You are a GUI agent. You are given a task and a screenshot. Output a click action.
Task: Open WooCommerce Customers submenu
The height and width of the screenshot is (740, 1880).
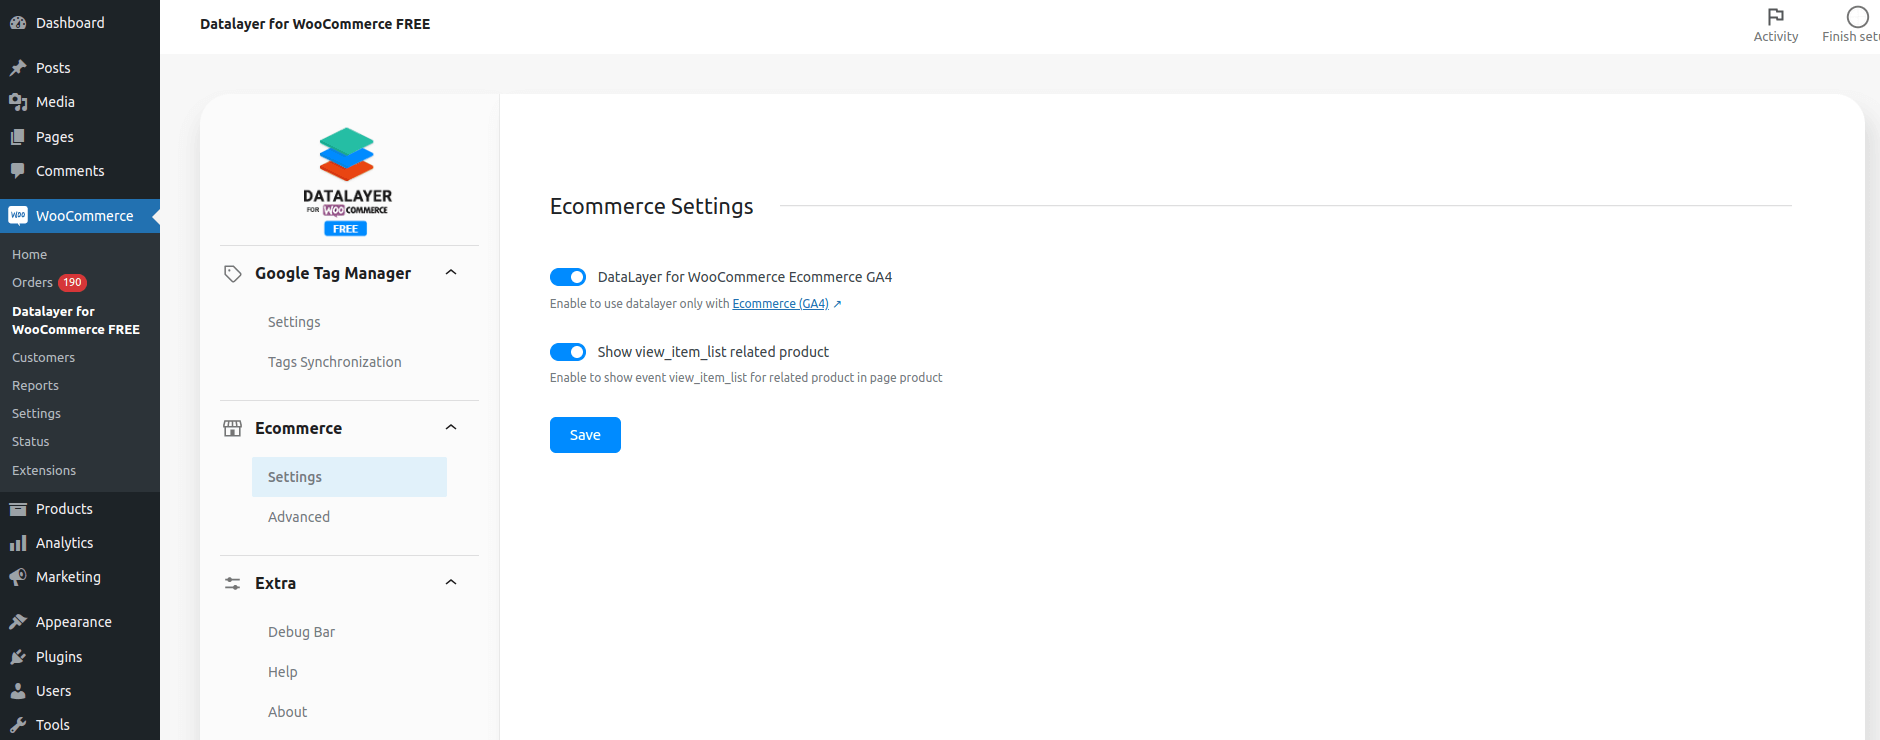[43, 358]
